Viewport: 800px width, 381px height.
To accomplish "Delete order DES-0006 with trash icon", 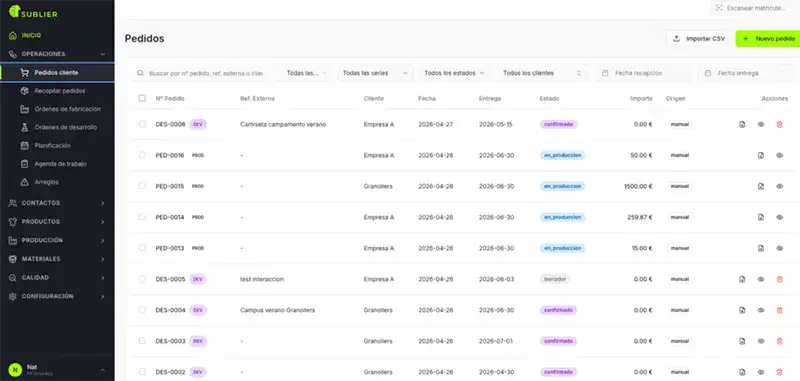I will click(779, 124).
